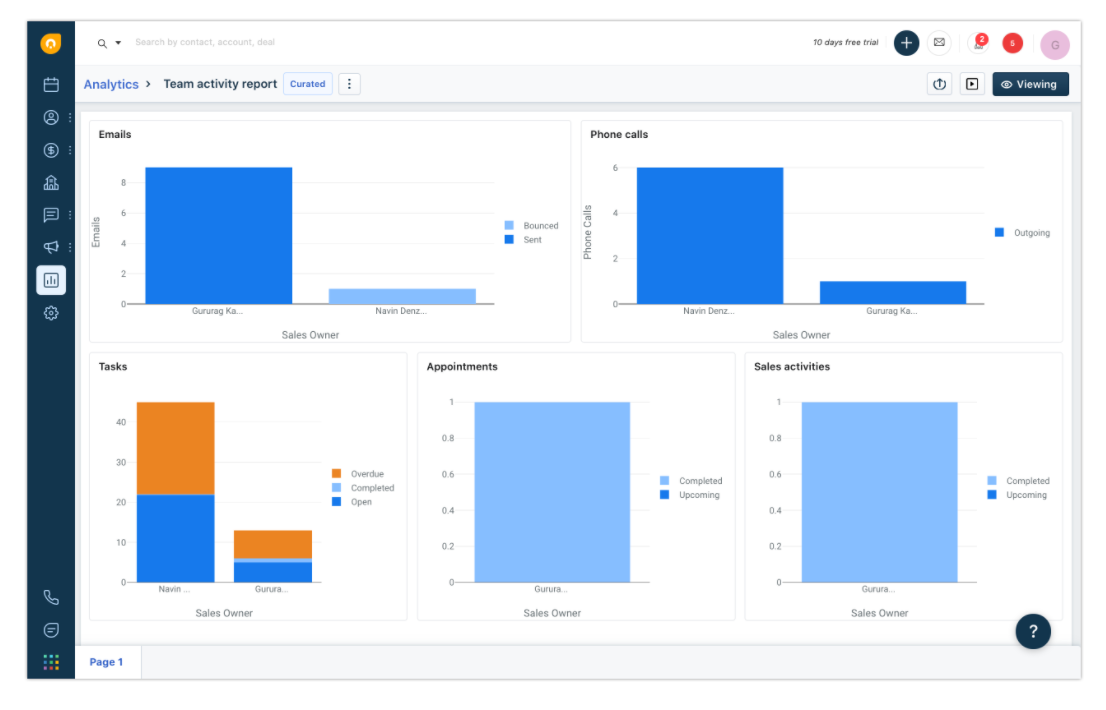Viewport: 1106px width, 710px height.
Task: Open Deals dollar icon in sidebar
Action: point(51,150)
